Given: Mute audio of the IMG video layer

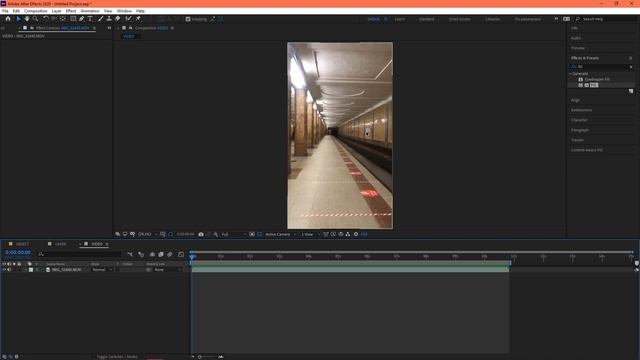Looking at the screenshot, I should (x=9, y=270).
